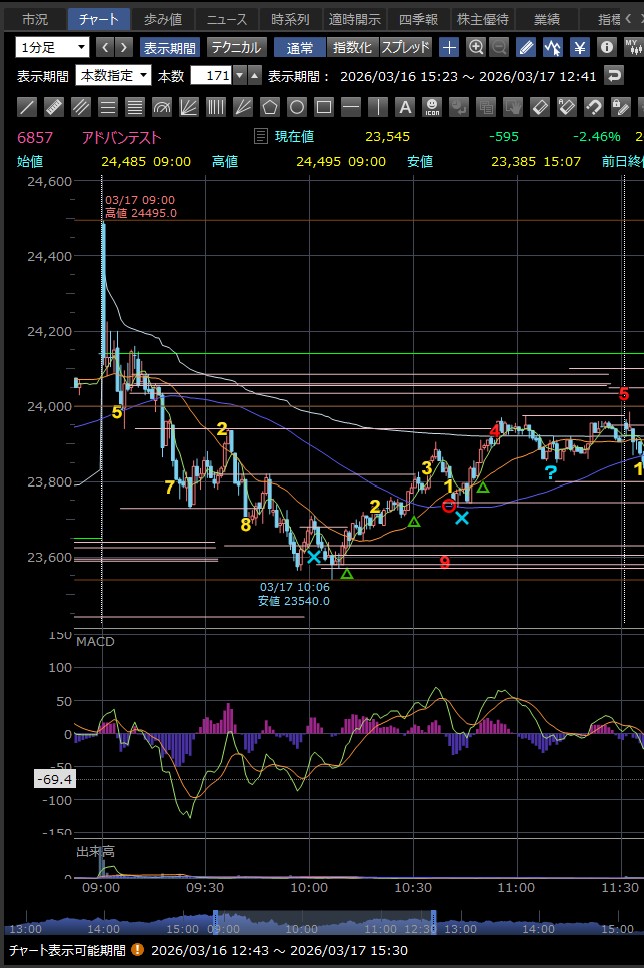Click the zoom in magnifier icon
Image resolution: width=644 pixels, height=968 pixels.
[x=476, y=47]
